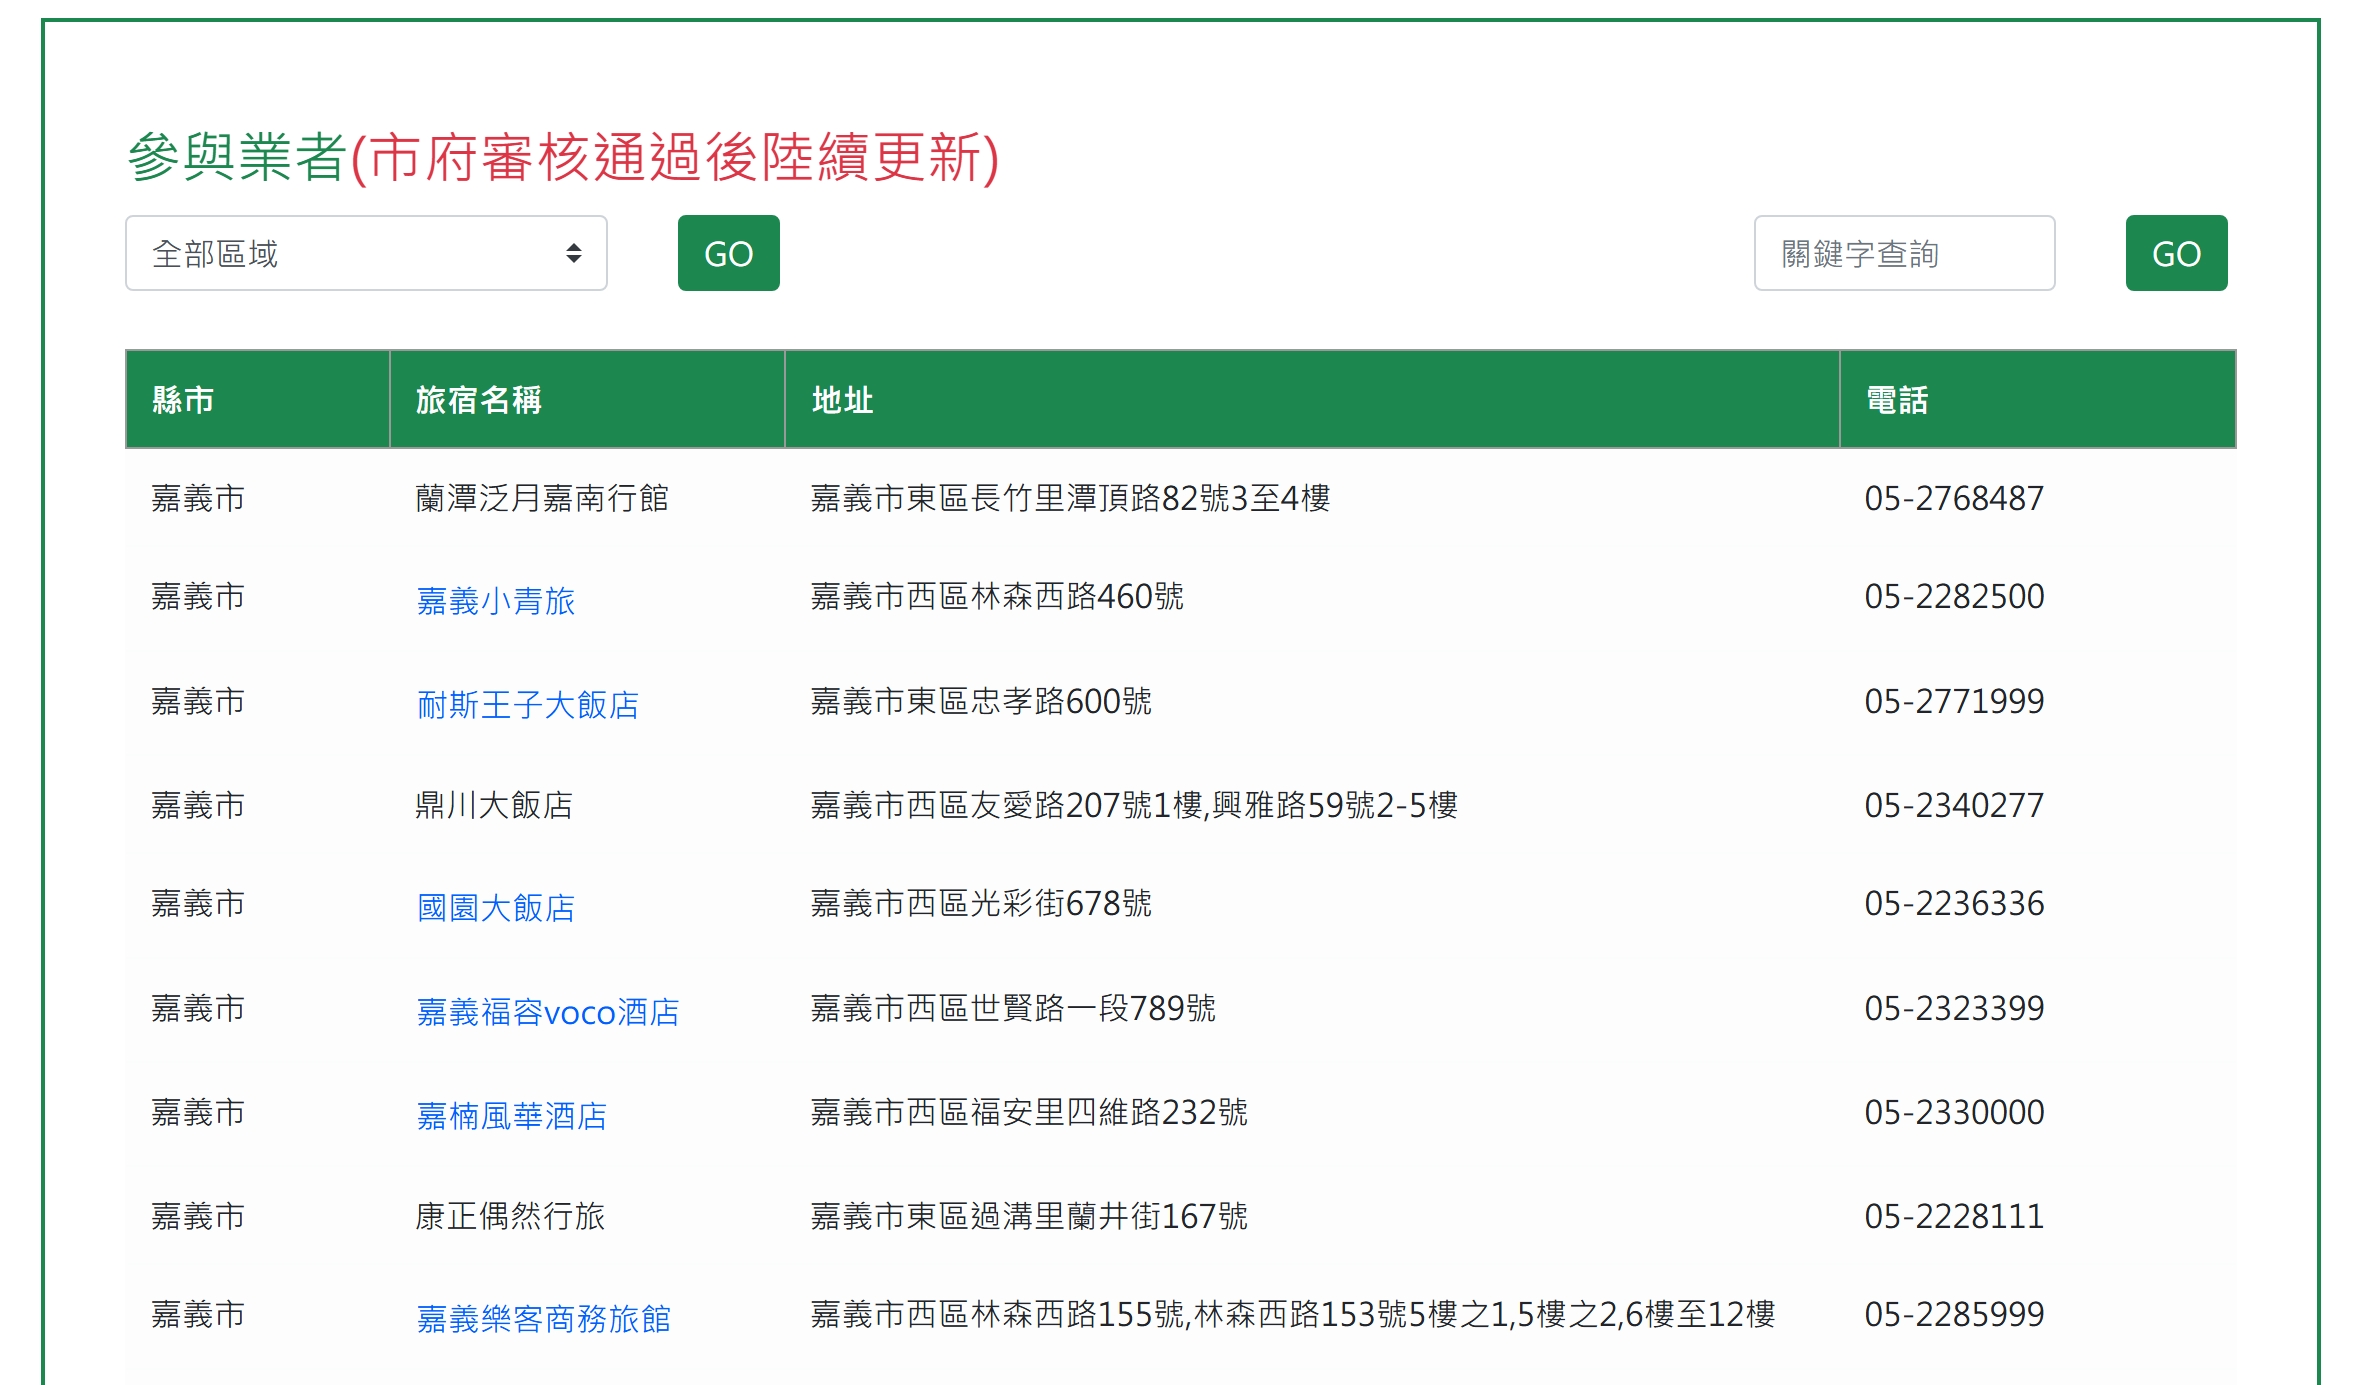Image resolution: width=2356 pixels, height=1385 pixels.
Task: Open the 耐斯王子大飯店 link
Action: click(x=527, y=705)
